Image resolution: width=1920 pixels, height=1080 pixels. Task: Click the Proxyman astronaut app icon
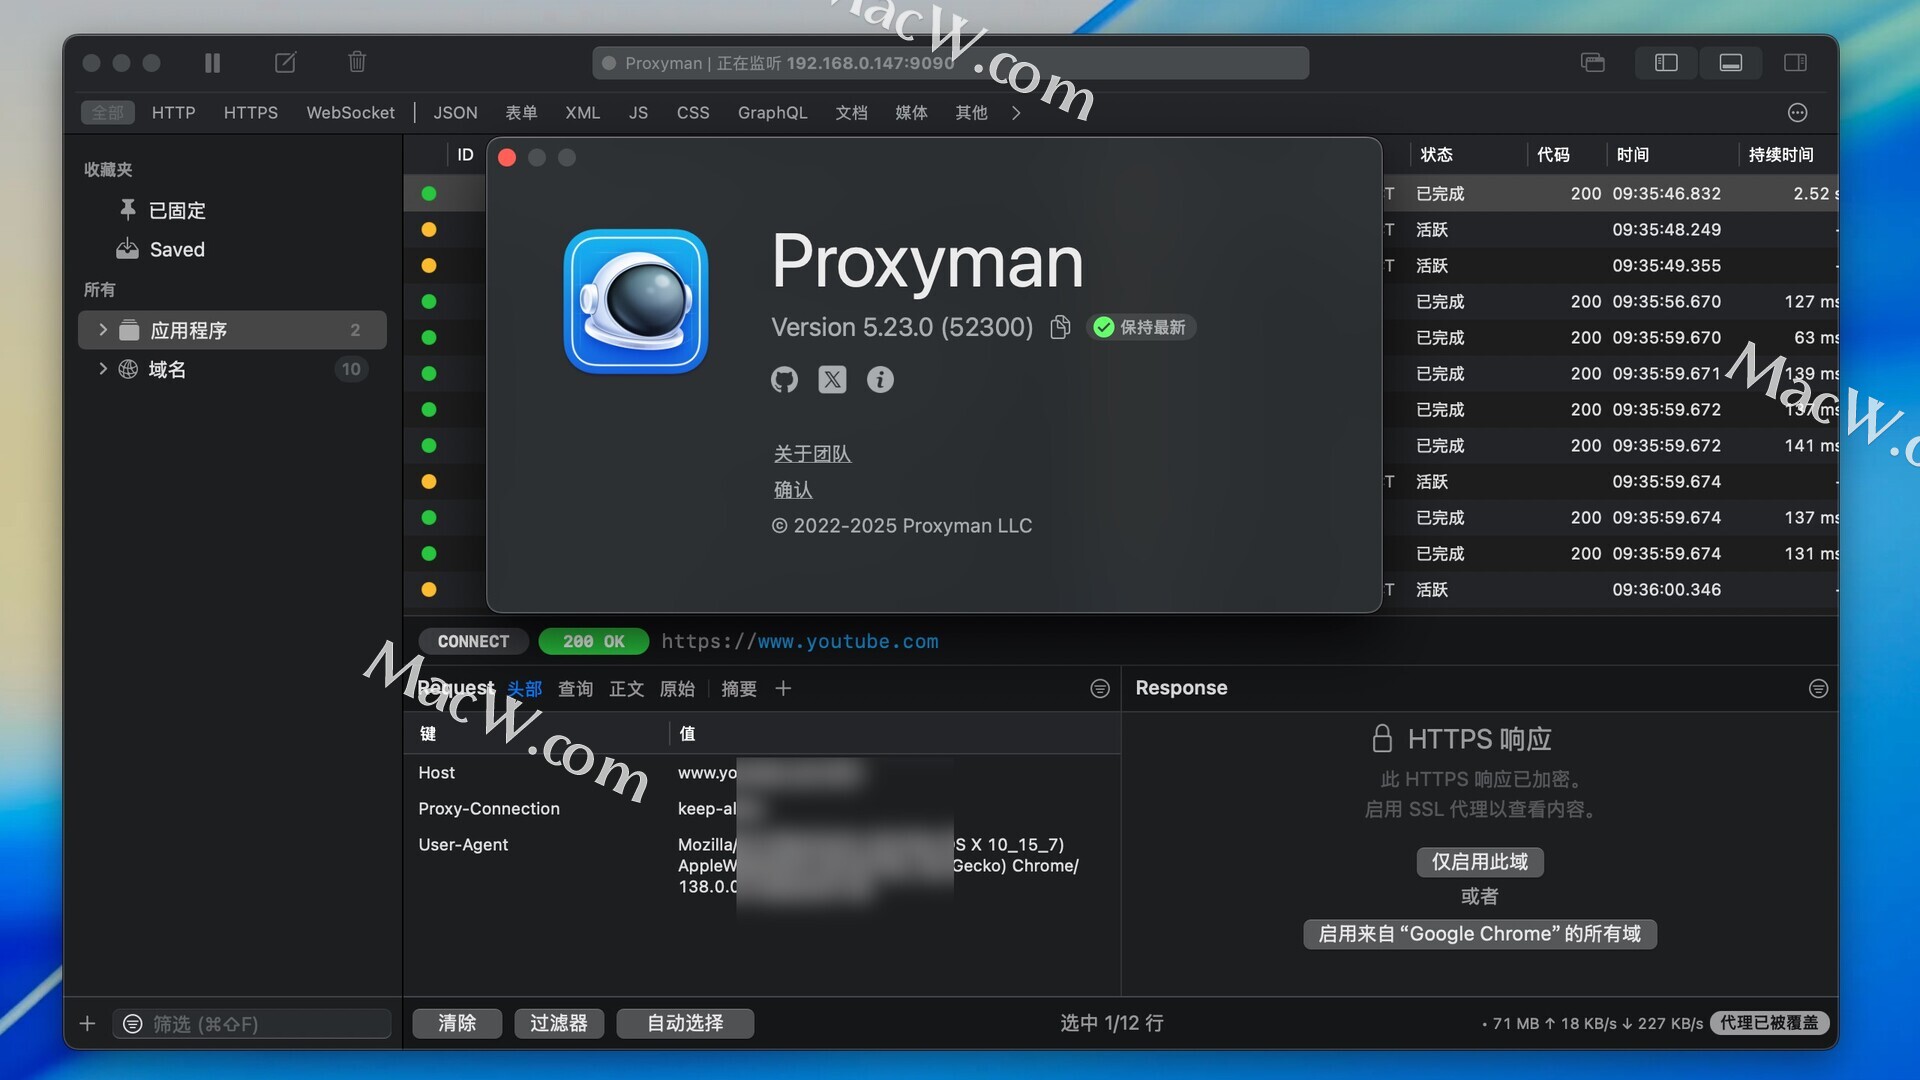636,301
